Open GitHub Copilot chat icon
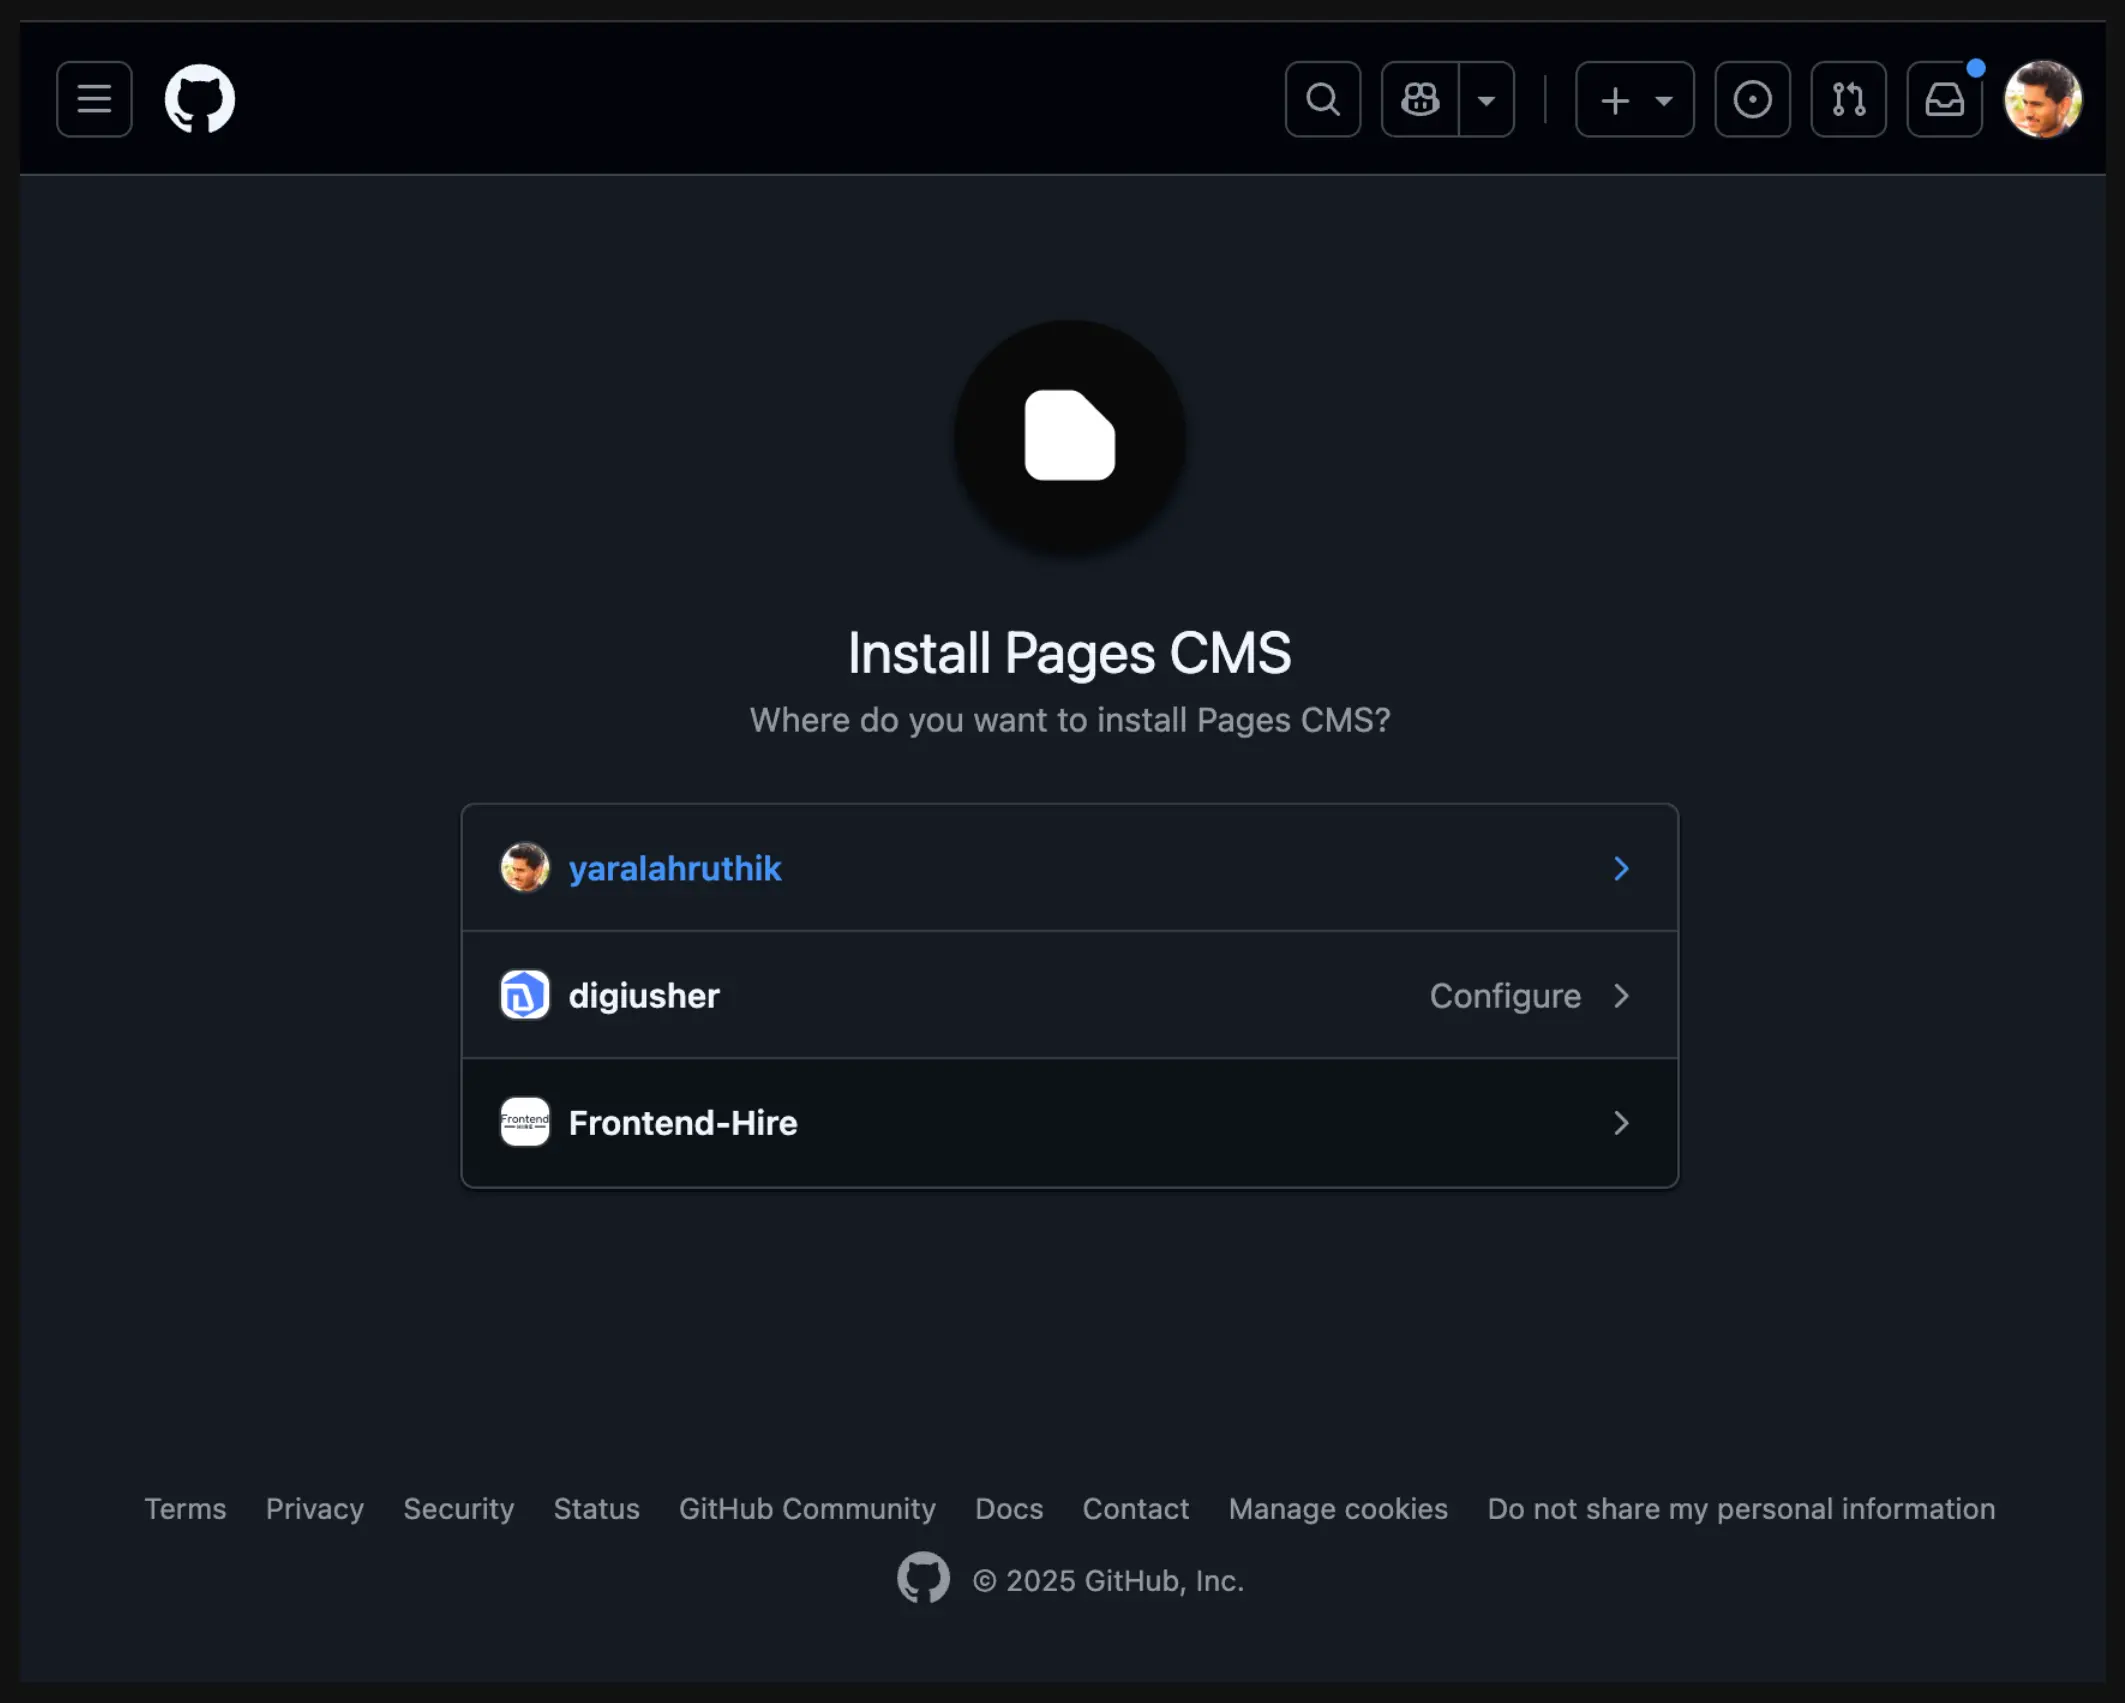2125x1703 pixels. [x=1419, y=98]
